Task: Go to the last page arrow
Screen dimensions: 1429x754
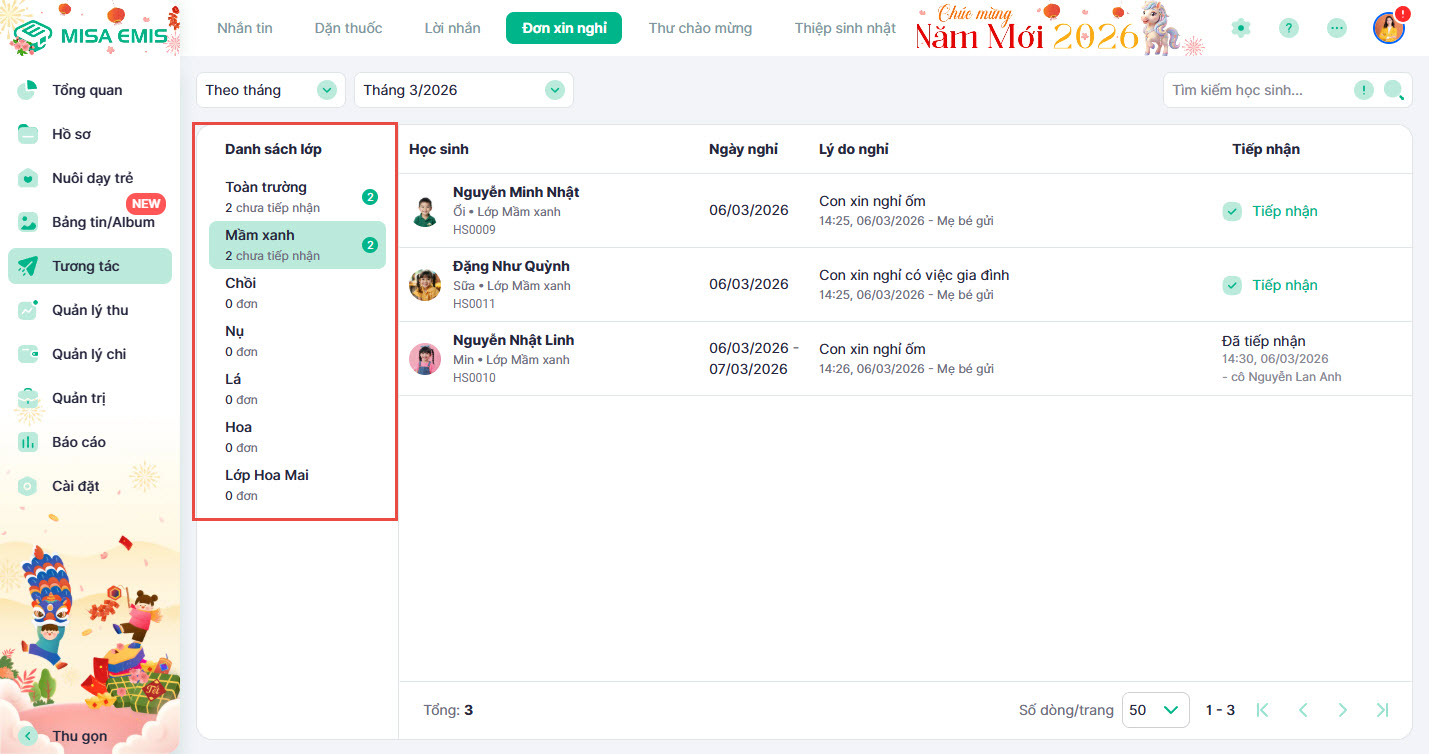Action: coord(1382,710)
